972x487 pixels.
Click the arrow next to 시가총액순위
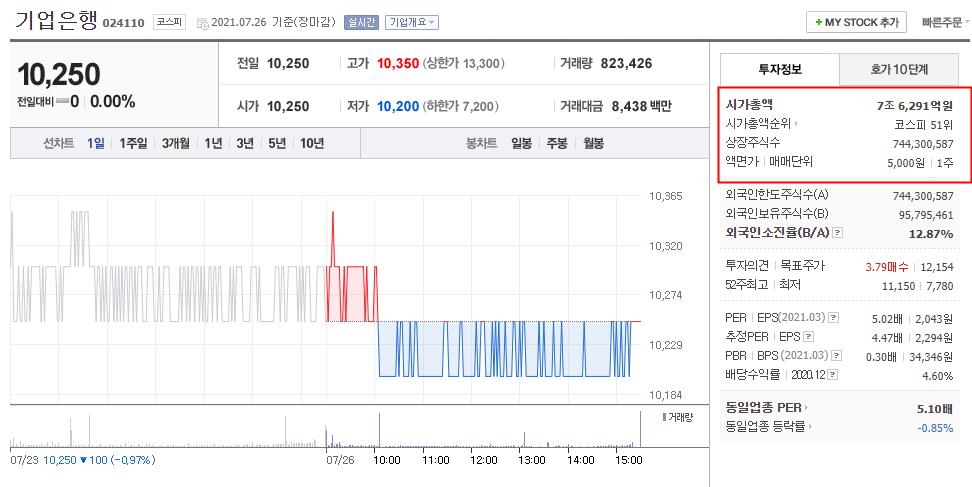tap(796, 124)
